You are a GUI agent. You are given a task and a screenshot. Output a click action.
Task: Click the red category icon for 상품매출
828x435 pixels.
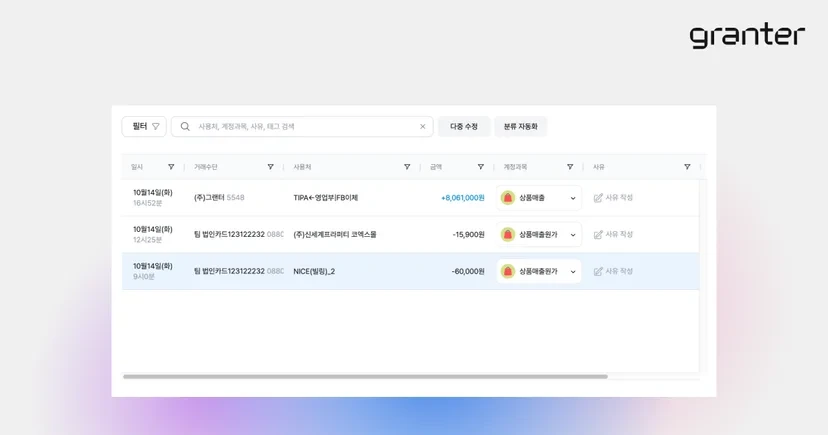tap(507, 198)
